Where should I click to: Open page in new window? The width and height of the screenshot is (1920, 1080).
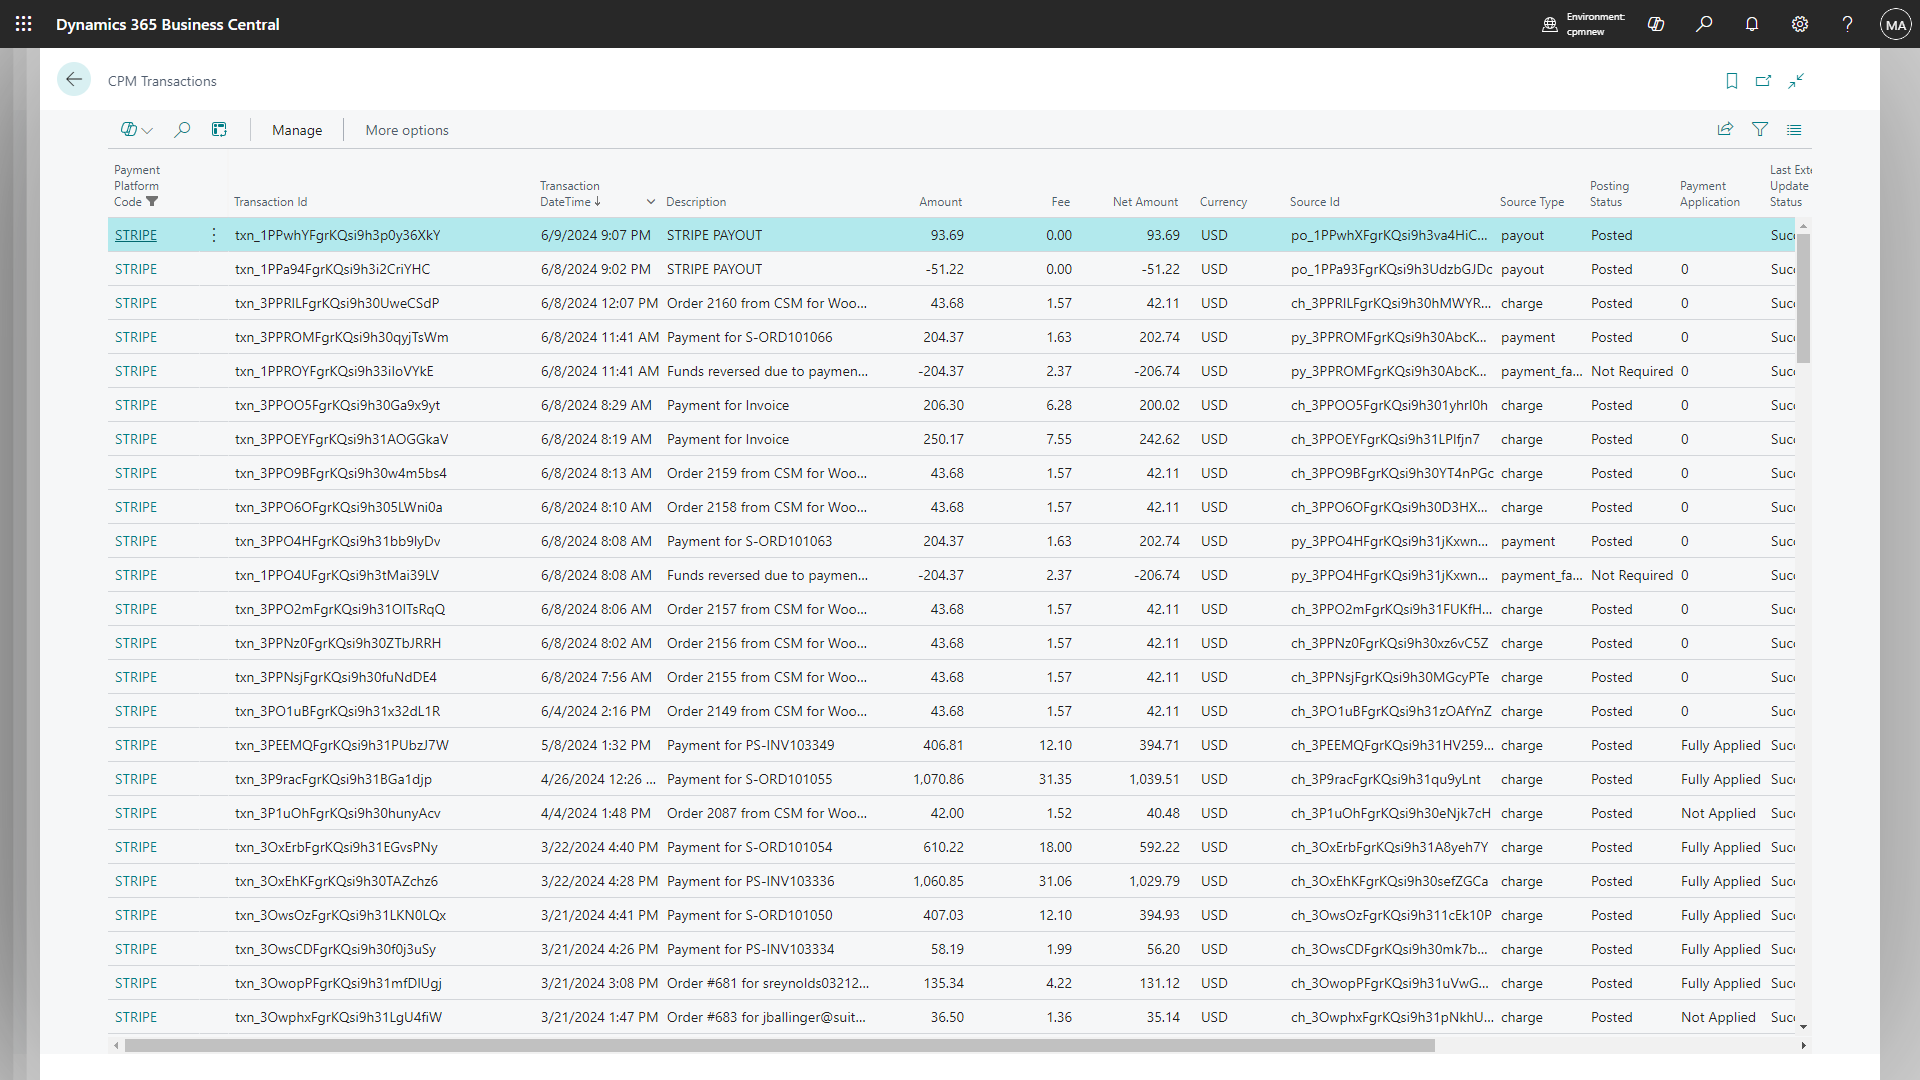coord(1763,81)
